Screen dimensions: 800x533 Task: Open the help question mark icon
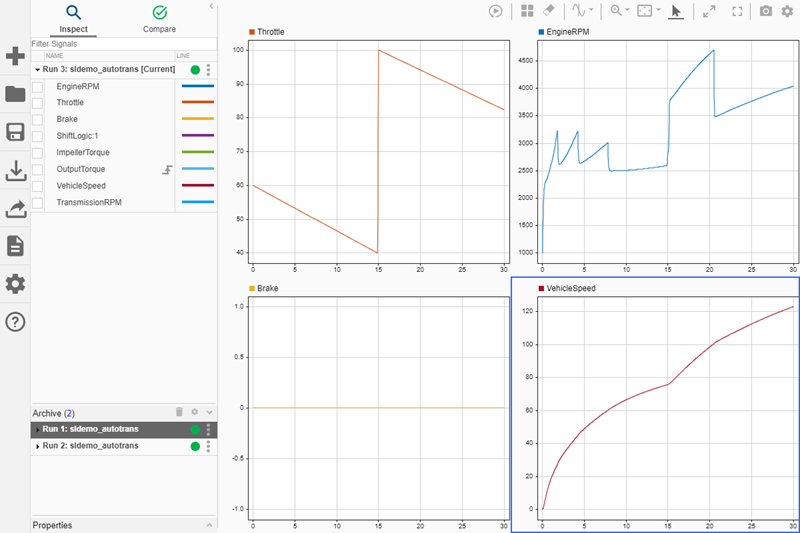(x=15, y=321)
